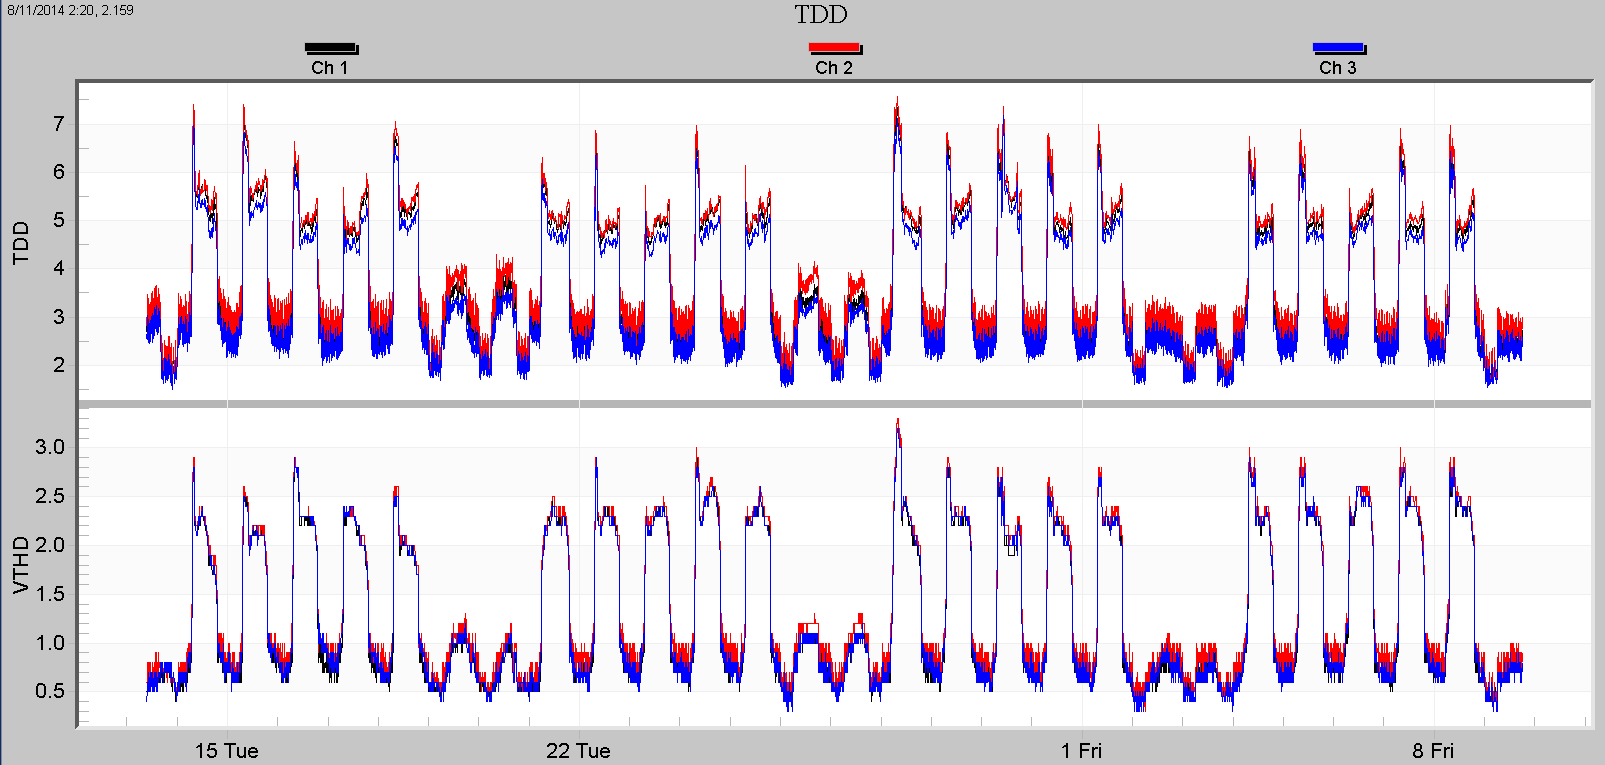
Task: Click the 1 Fri date label
Action: point(1082,751)
